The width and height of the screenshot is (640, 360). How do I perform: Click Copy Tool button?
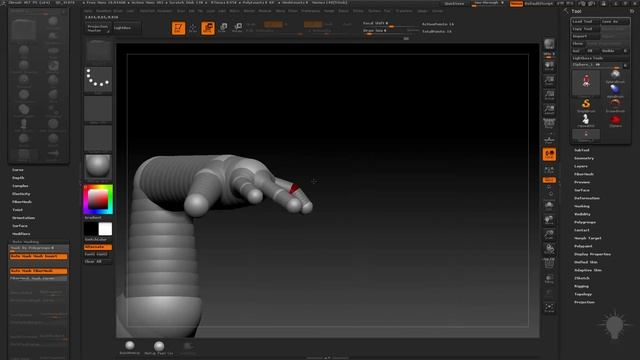coord(585,29)
